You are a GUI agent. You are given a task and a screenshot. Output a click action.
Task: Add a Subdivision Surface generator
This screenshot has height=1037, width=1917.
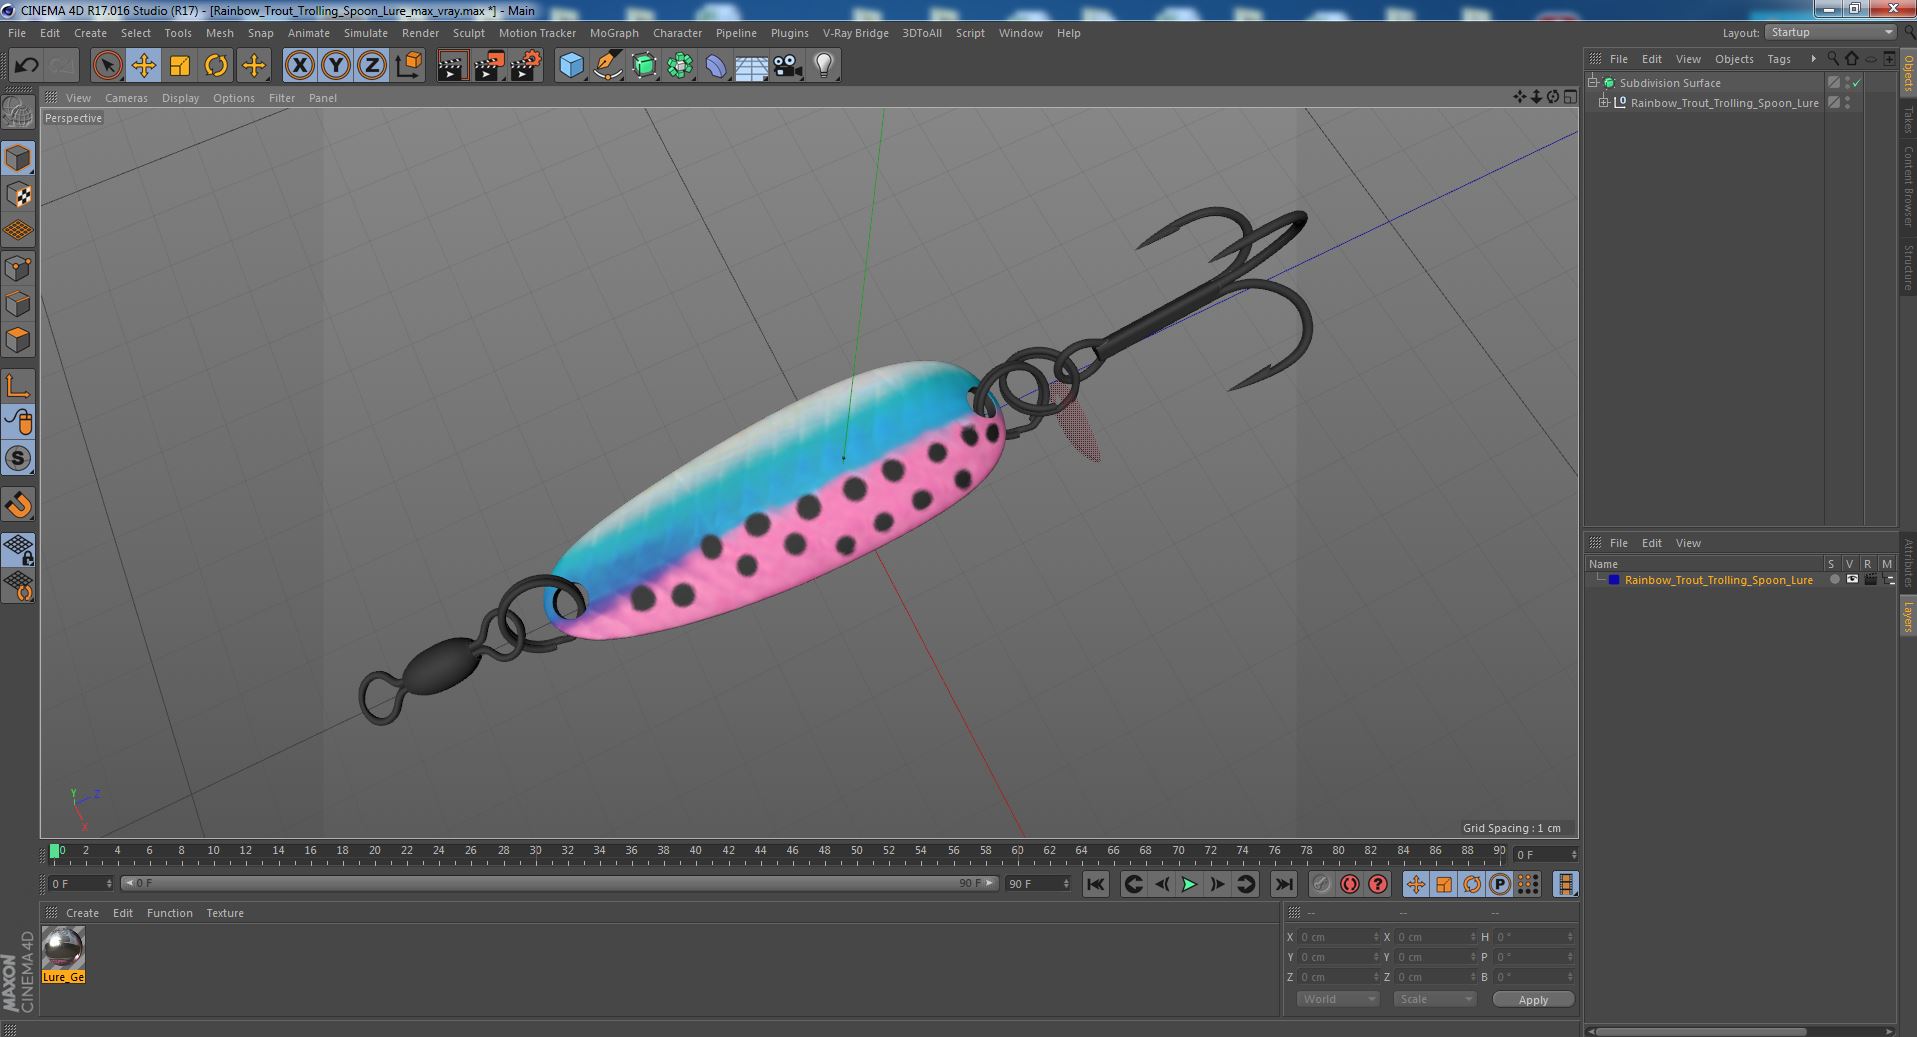(x=644, y=66)
